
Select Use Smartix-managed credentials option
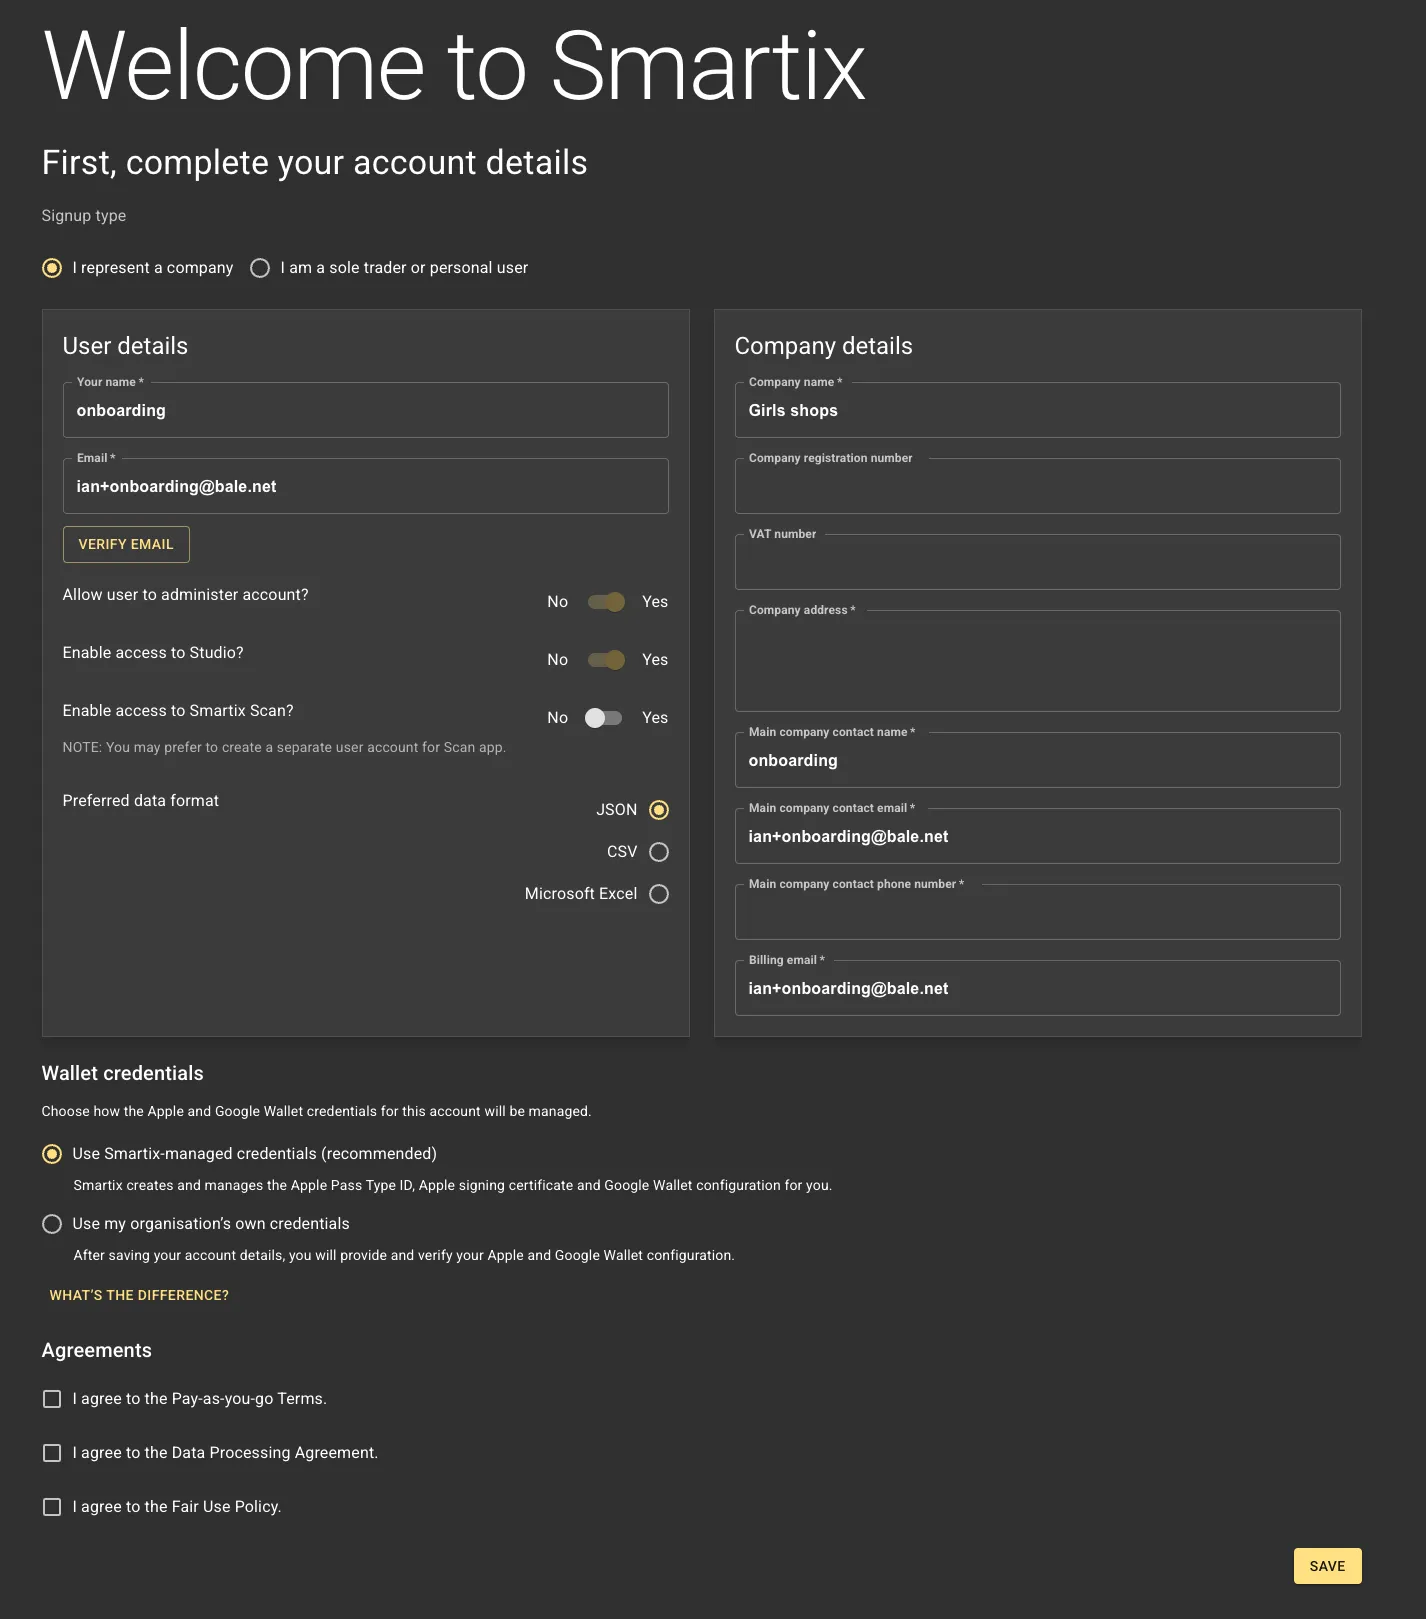click(52, 1154)
